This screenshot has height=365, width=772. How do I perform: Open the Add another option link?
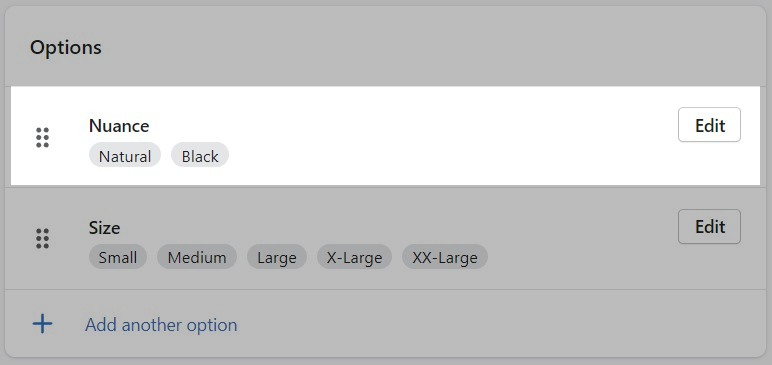click(161, 325)
